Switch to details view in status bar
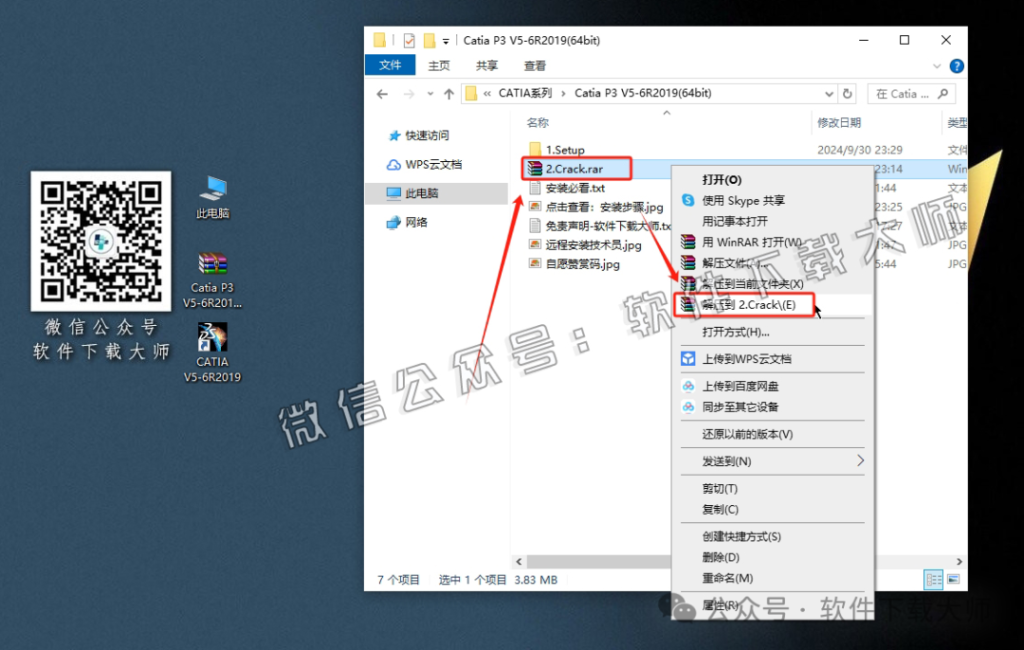This screenshot has width=1024, height=650. click(934, 579)
